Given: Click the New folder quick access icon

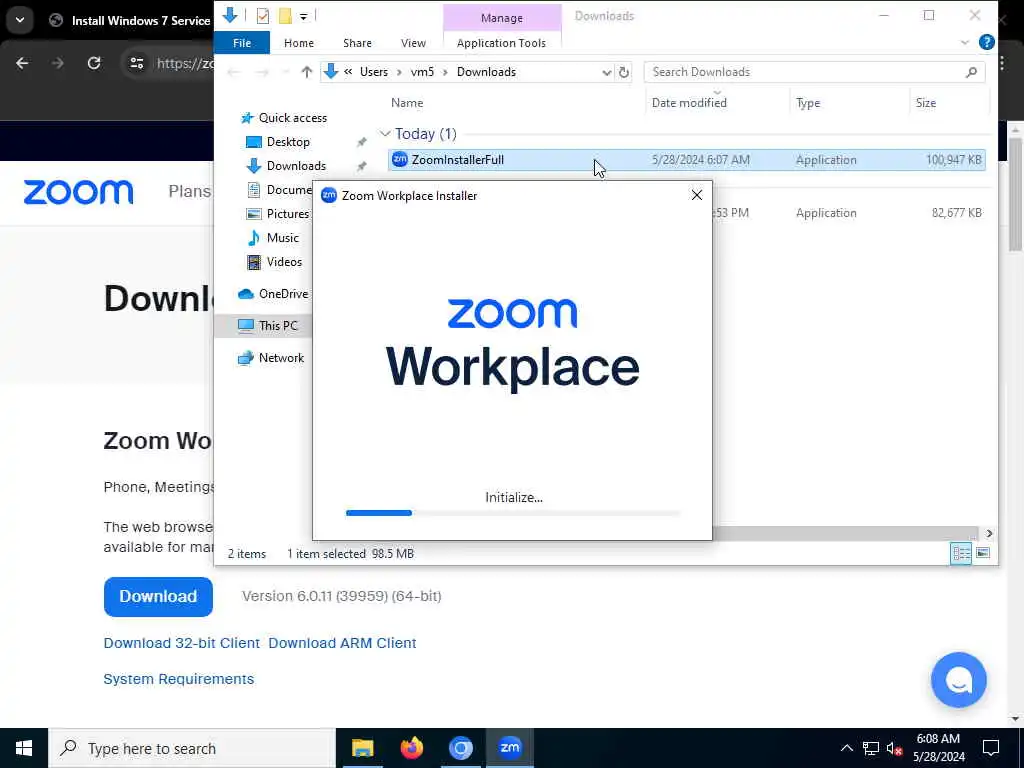Looking at the screenshot, I should (285, 16).
